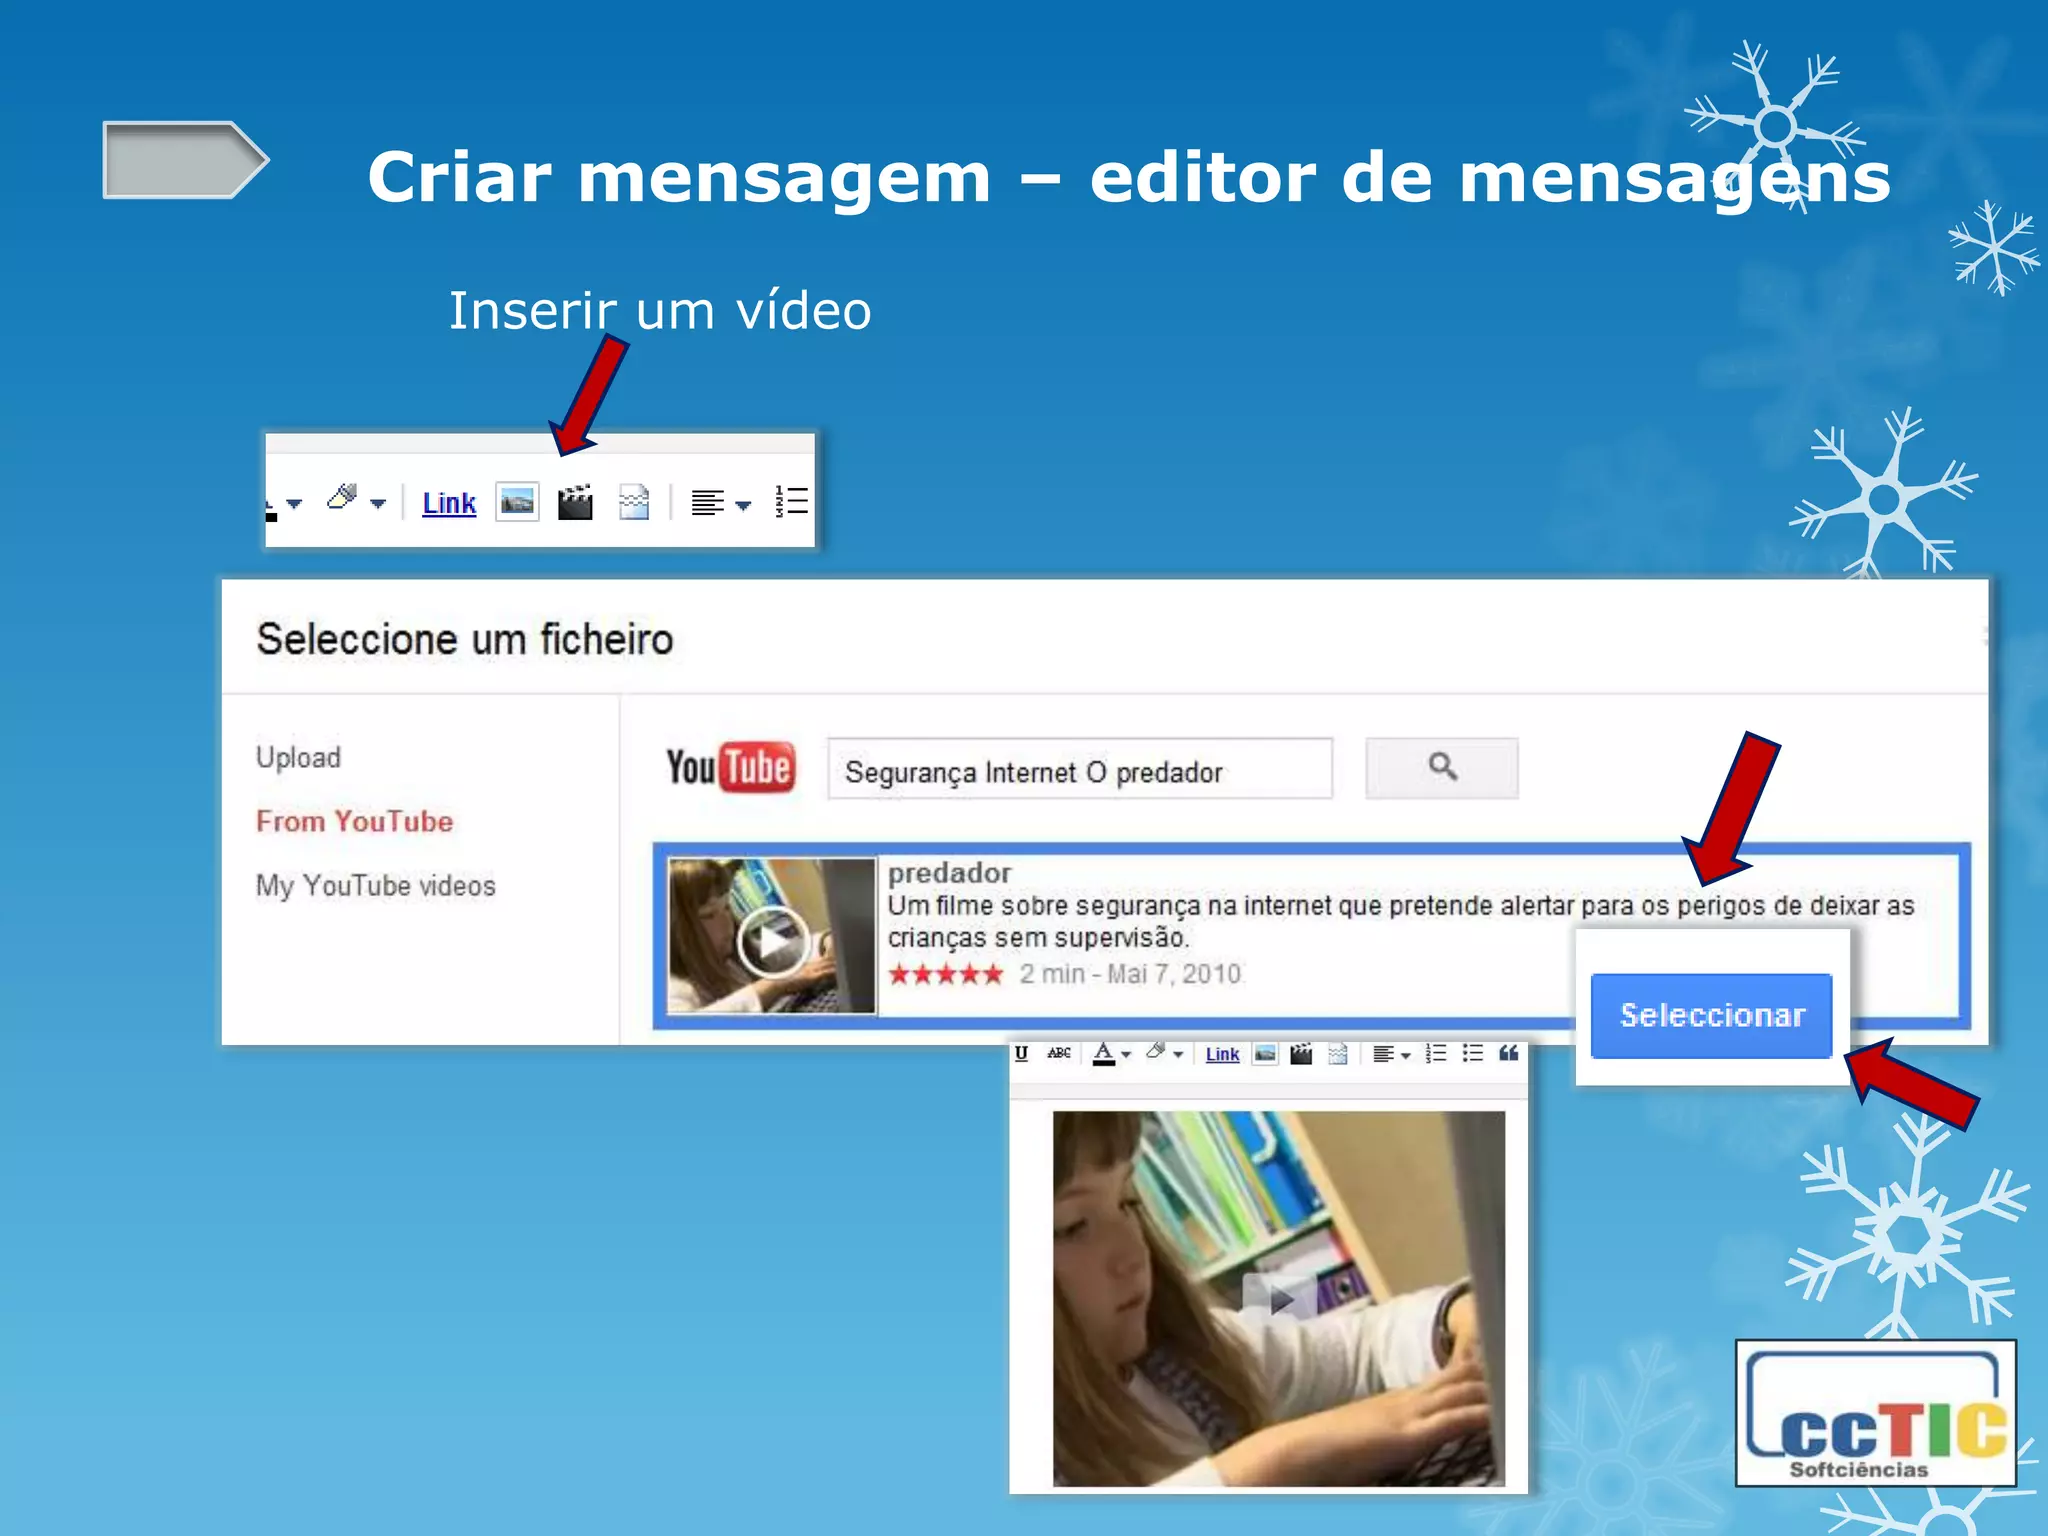Click the highlighter background color icon in upper toolbar
The height and width of the screenshot is (1536, 2048).
[342, 497]
